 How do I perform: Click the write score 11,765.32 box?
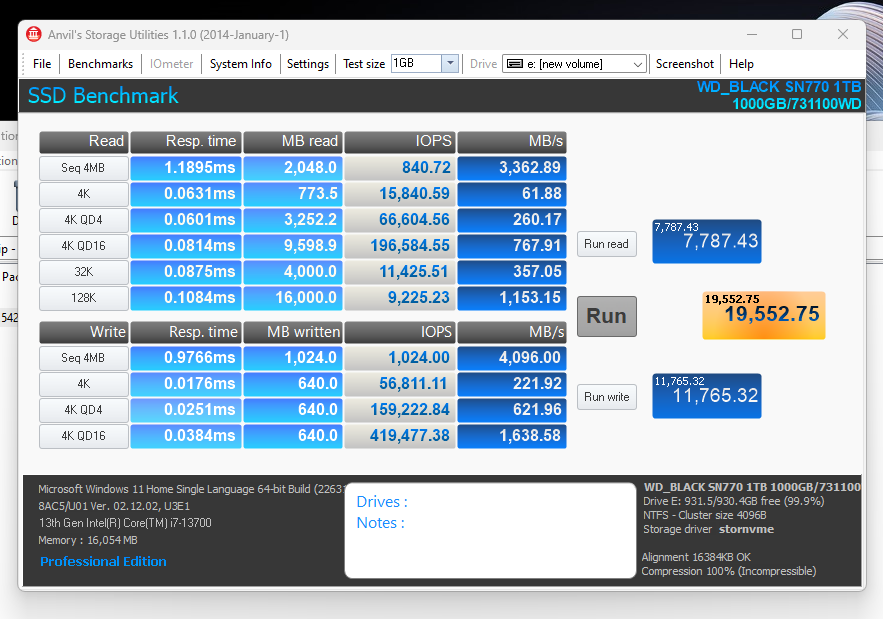pyautogui.click(x=707, y=395)
